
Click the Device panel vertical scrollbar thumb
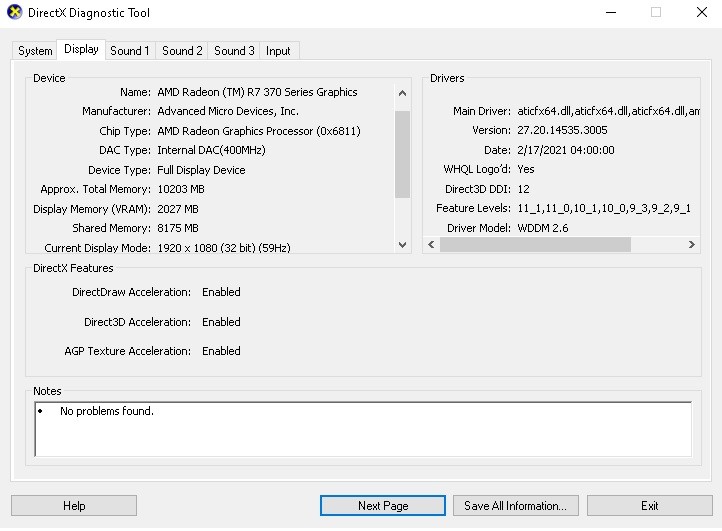tap(402, 154)
